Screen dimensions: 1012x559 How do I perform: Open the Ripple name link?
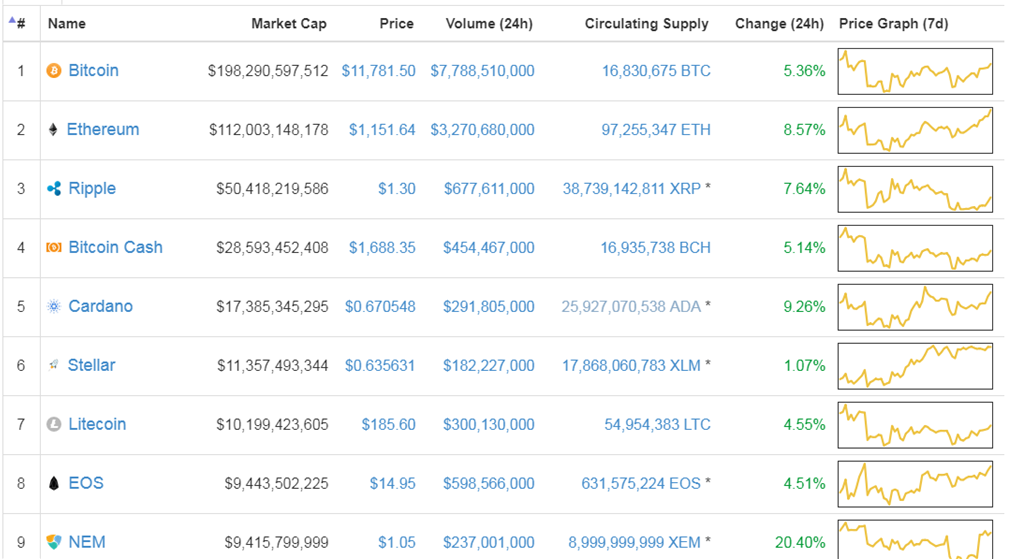[92, 188]
